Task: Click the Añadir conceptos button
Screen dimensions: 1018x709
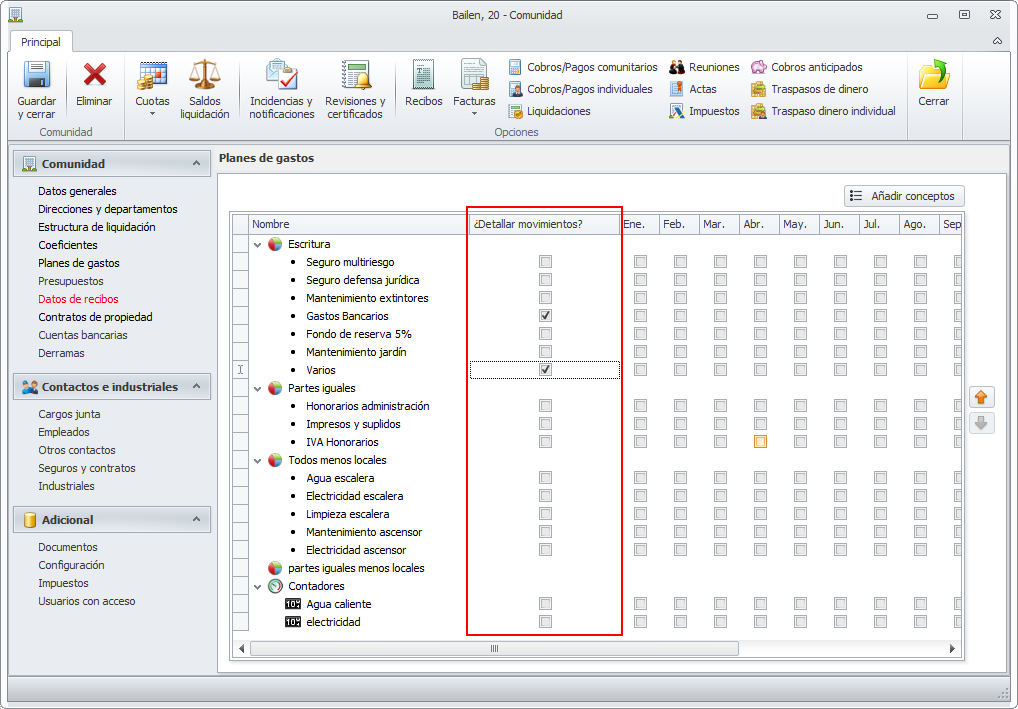Action: [x=904, y=196]
